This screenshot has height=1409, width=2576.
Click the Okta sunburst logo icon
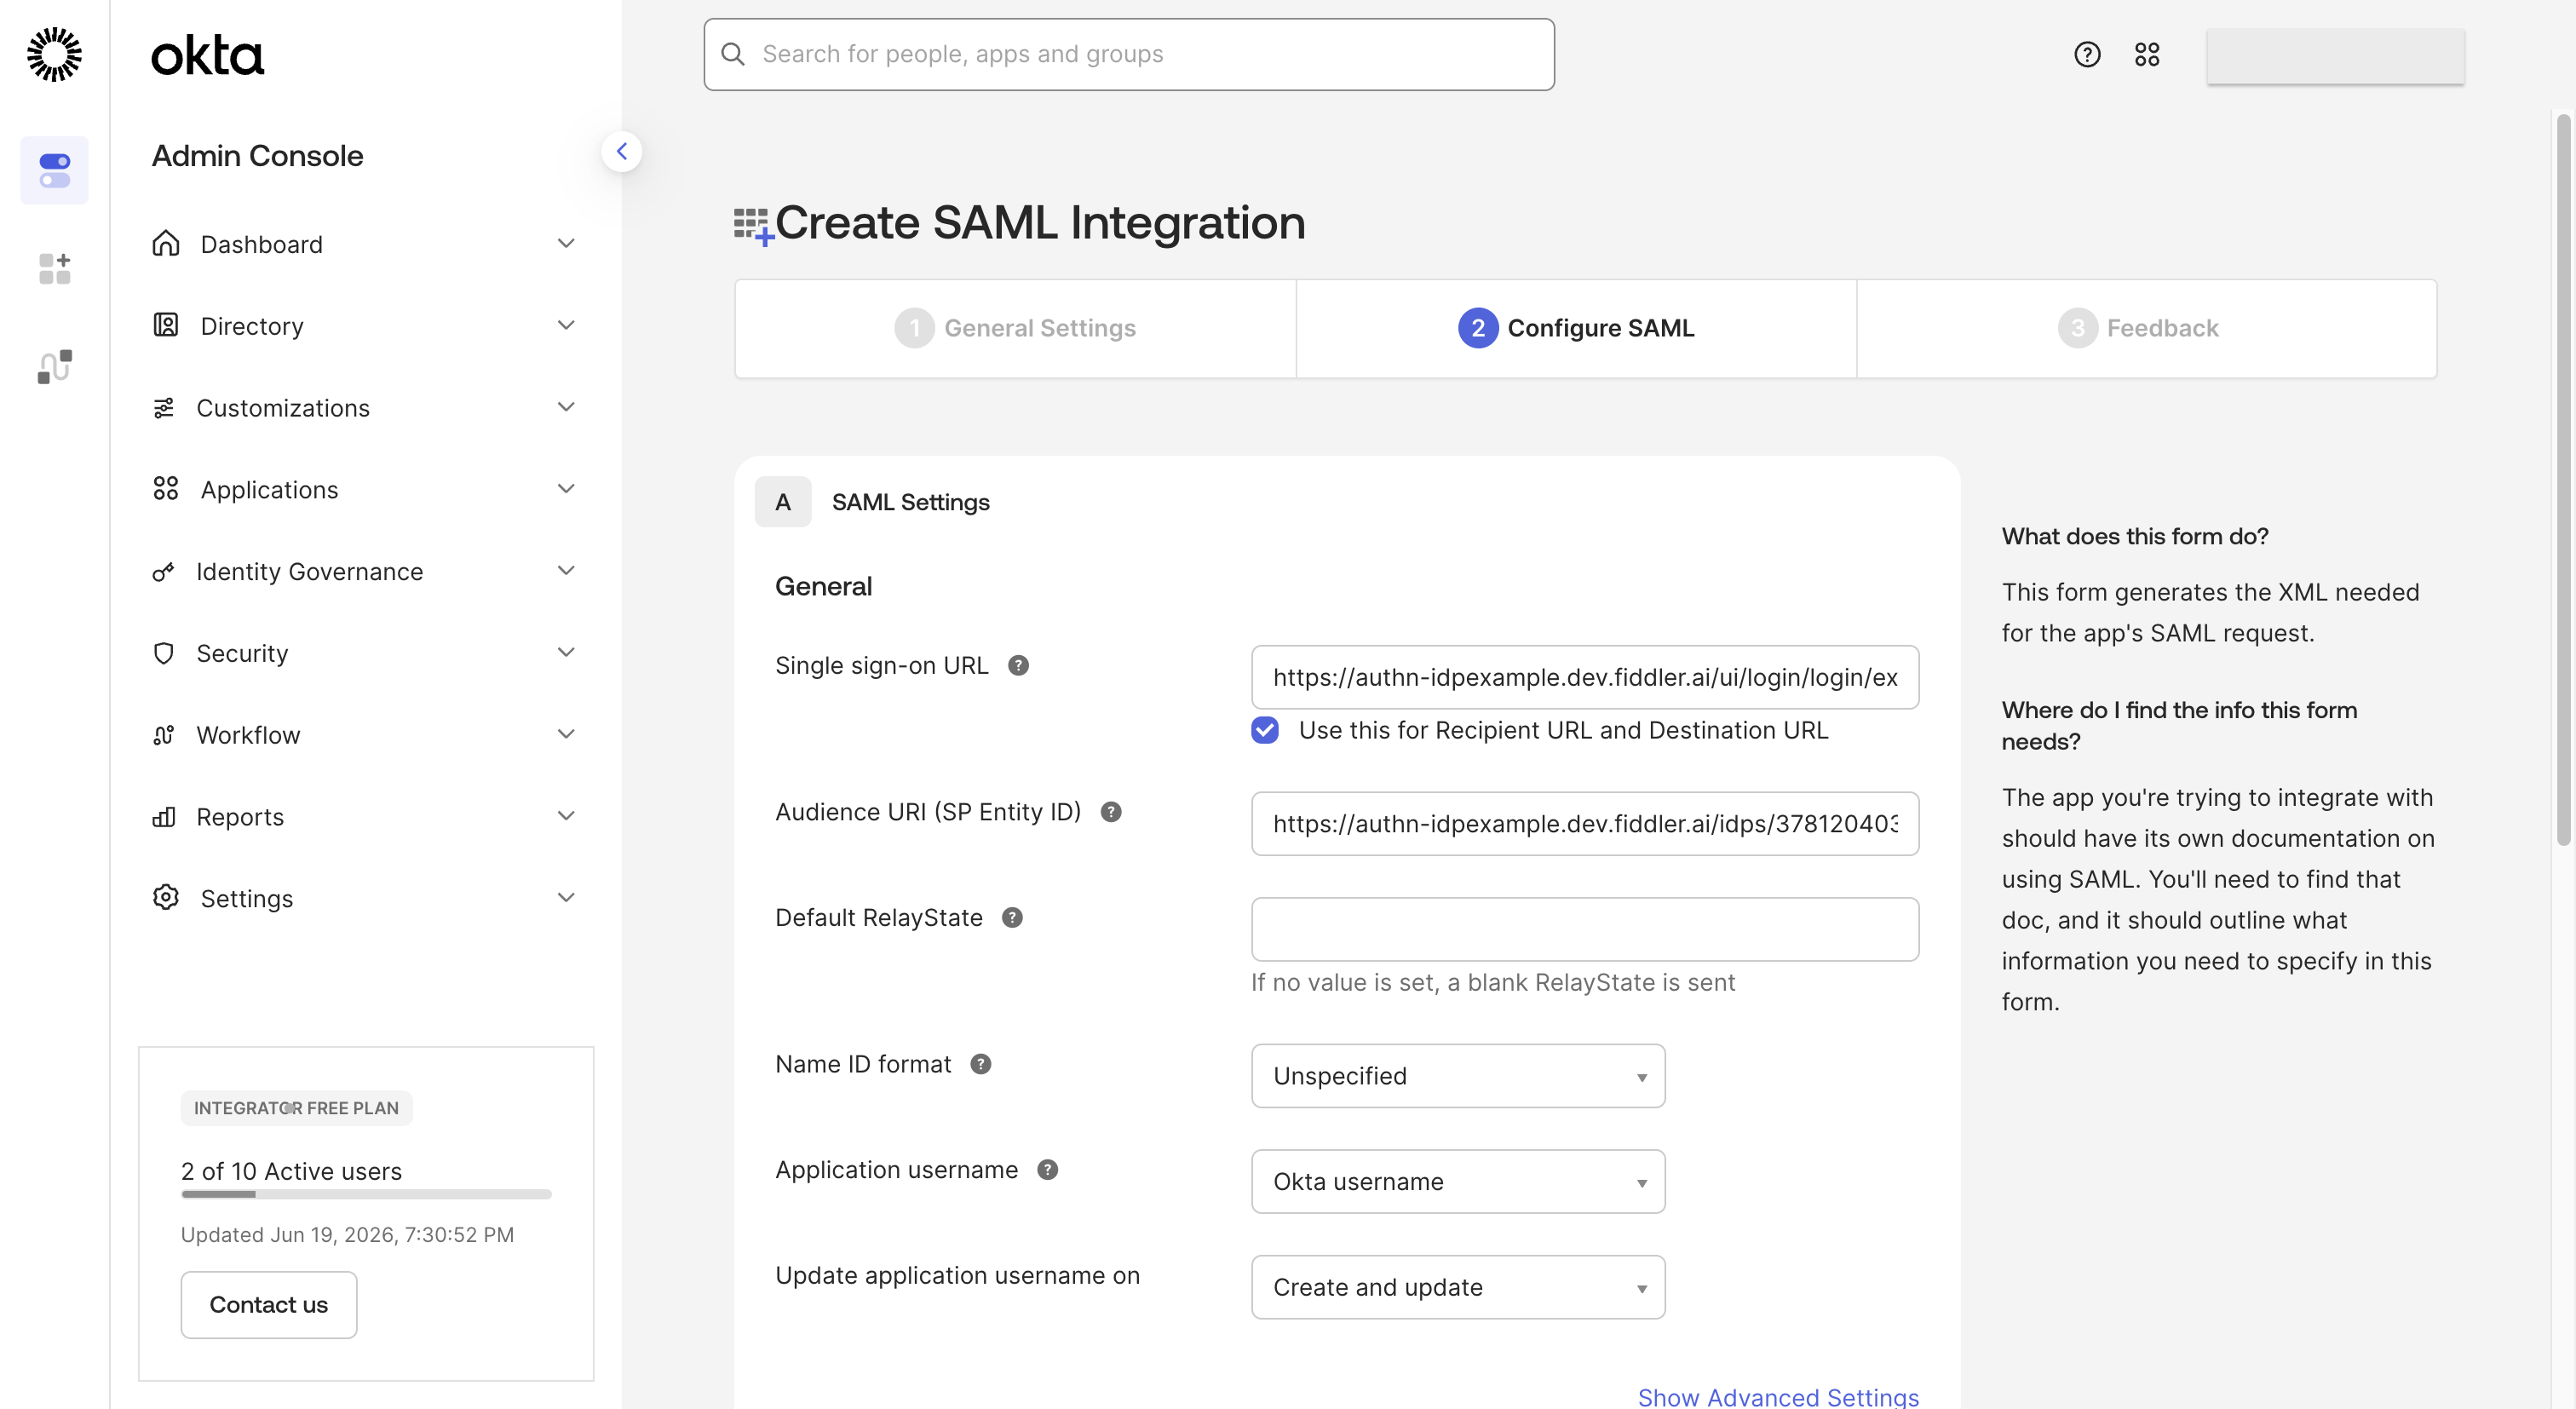(x=54, y=54)
